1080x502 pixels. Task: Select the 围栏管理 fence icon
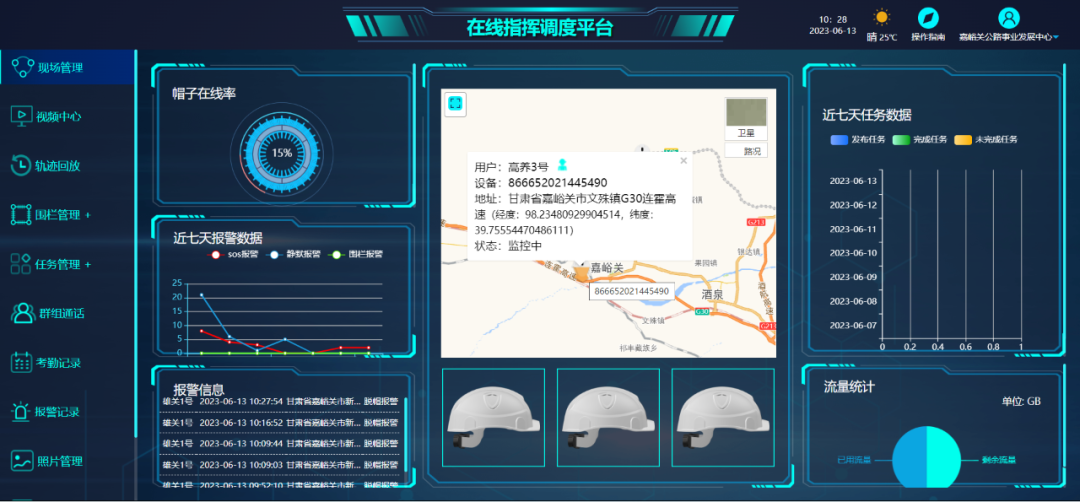tap(21, 214)
